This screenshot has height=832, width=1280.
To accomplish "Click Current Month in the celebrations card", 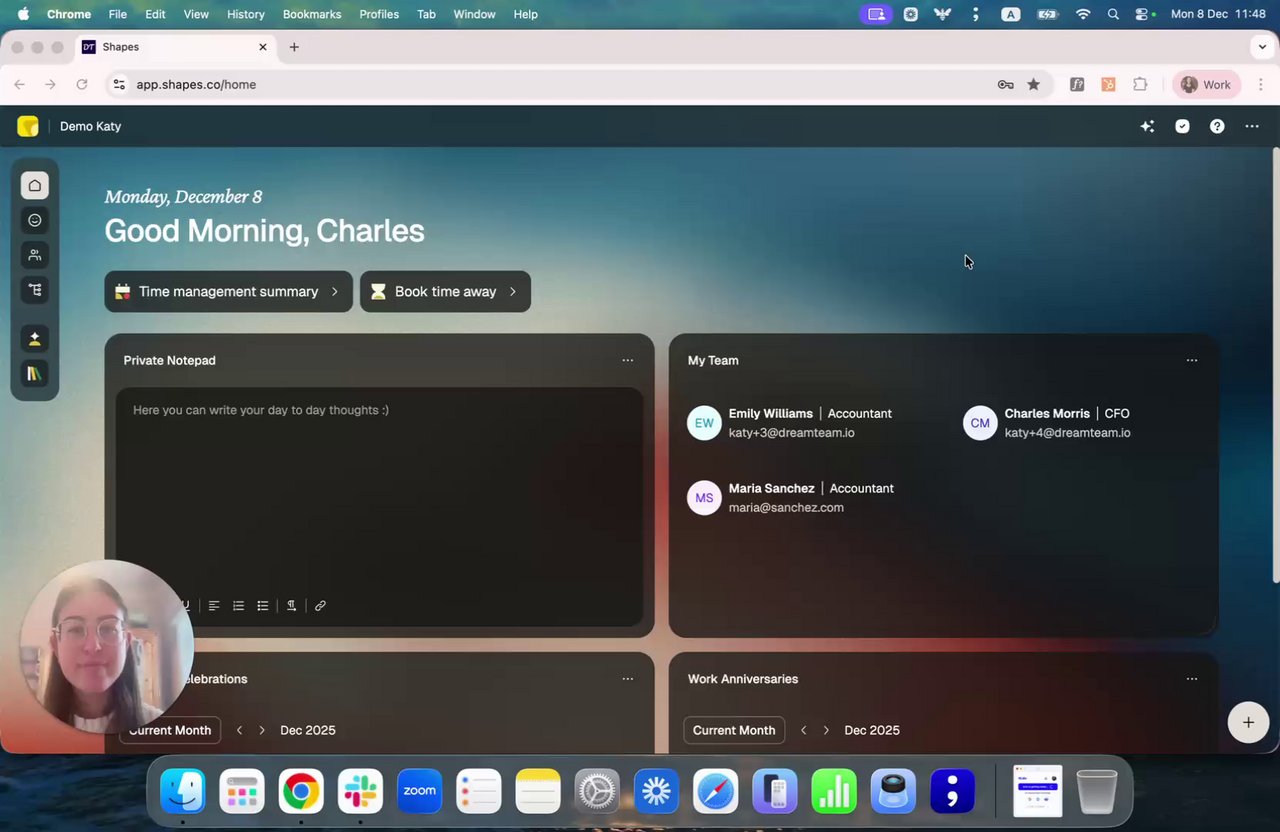I will point(170,730).
